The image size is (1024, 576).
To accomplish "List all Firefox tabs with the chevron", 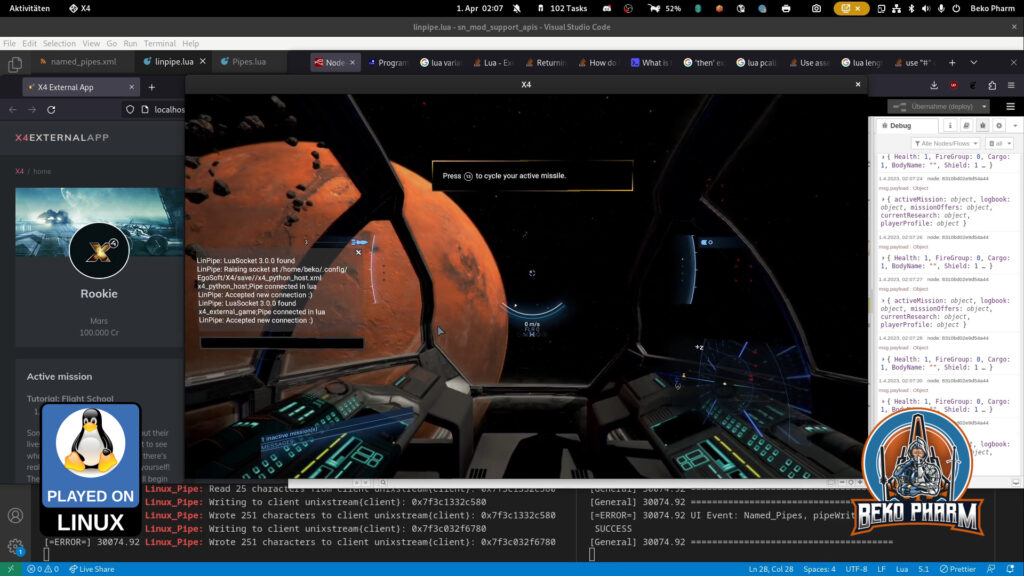I will [974, 63].
